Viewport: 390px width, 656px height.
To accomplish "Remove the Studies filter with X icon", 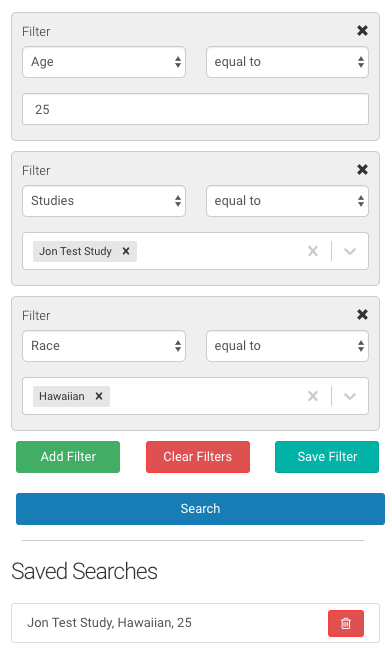I will 362,169.
